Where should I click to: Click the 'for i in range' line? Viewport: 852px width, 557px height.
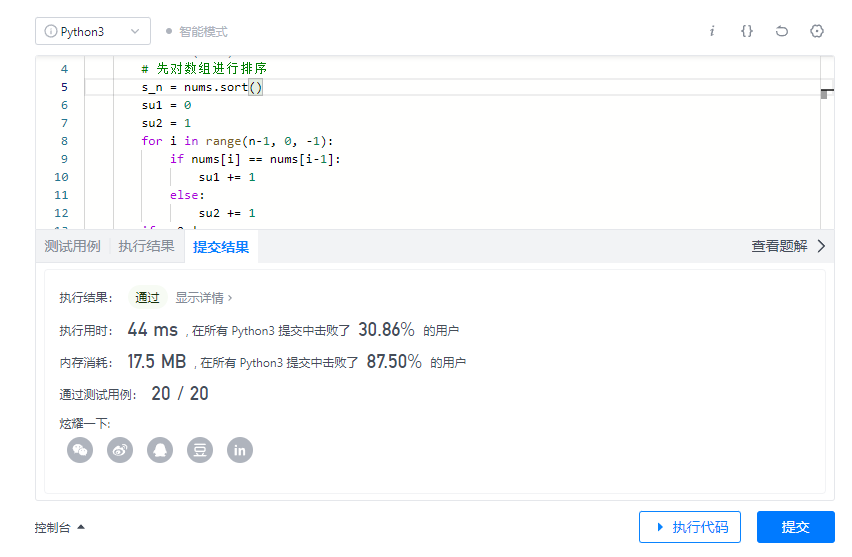(237, 141)
